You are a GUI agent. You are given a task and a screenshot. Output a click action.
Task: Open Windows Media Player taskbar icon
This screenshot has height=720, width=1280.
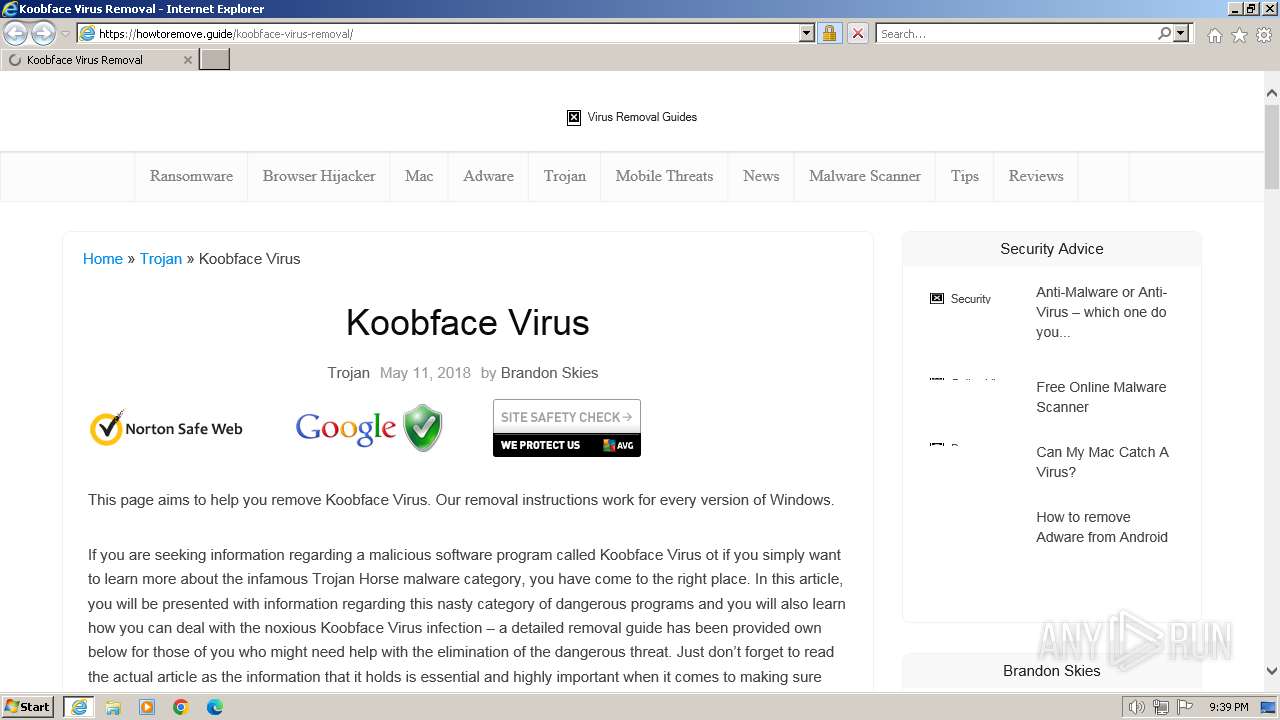(147, 707)
